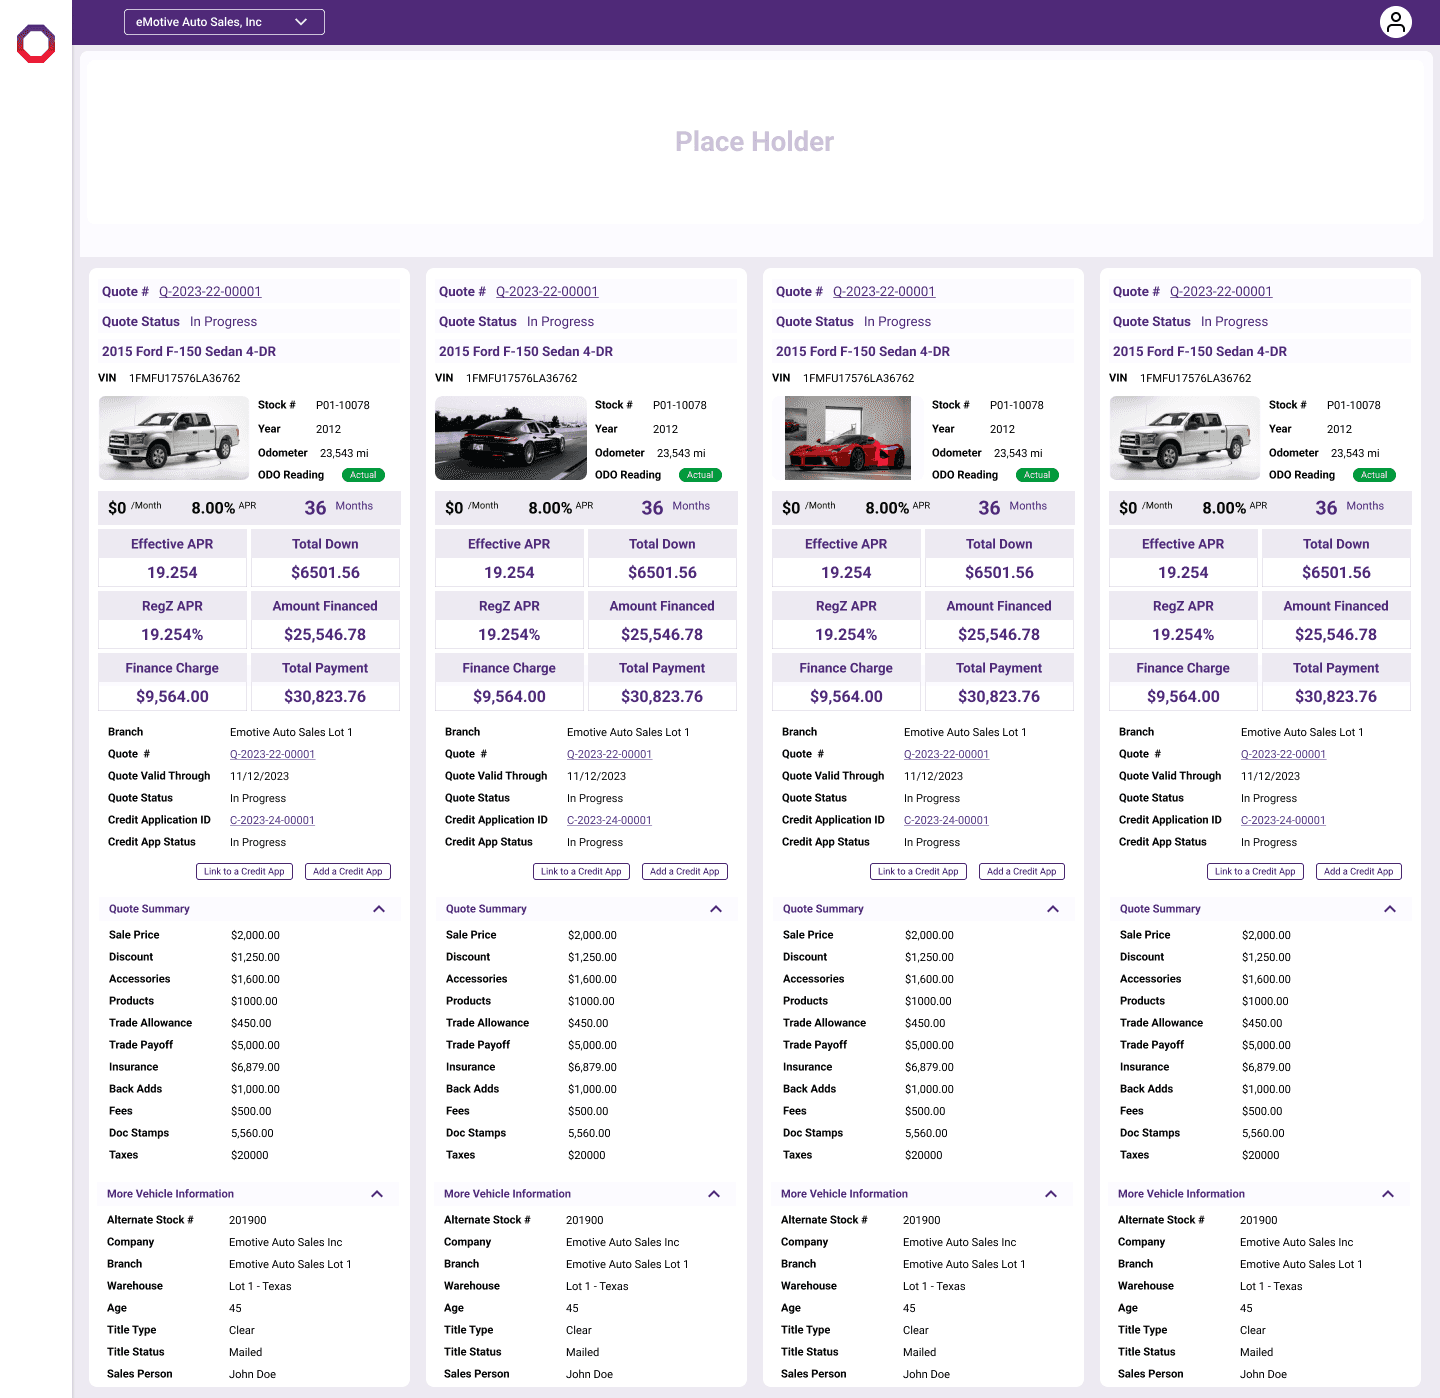Open the eMotive Auto Sales, Inc dropdown

[224, 22]
